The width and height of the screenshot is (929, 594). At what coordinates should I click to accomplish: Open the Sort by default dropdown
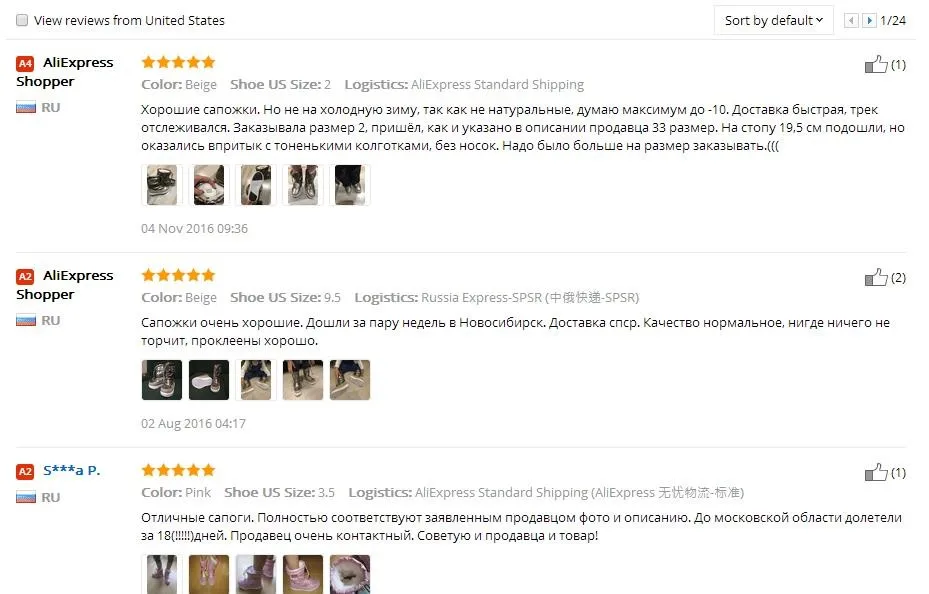[774, 21]
